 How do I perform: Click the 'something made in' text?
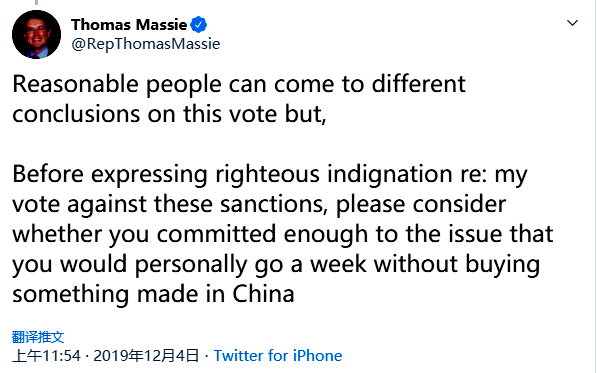(x=119, y=294)
